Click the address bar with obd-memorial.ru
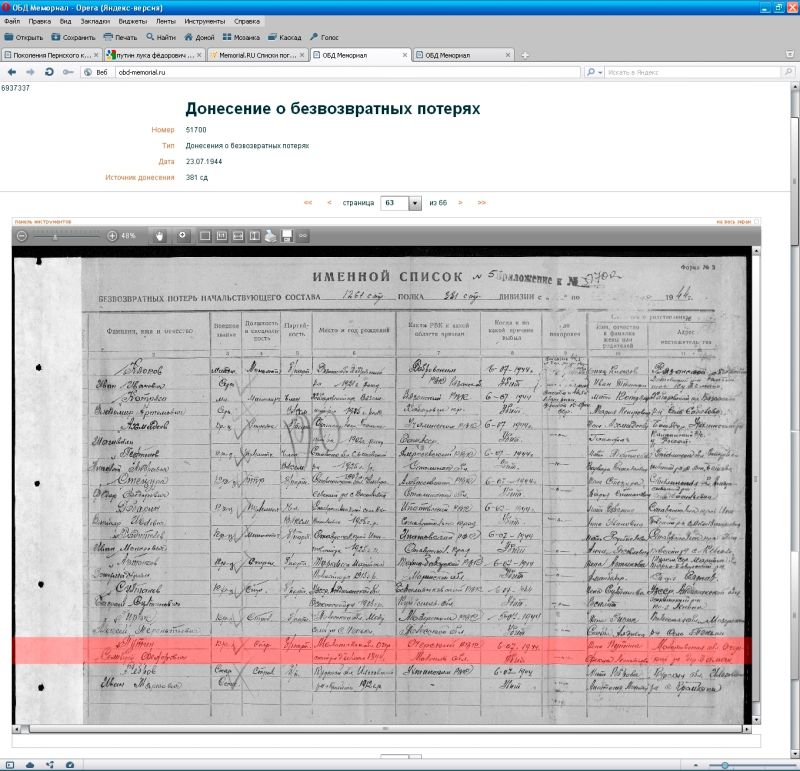 point(340,72)
